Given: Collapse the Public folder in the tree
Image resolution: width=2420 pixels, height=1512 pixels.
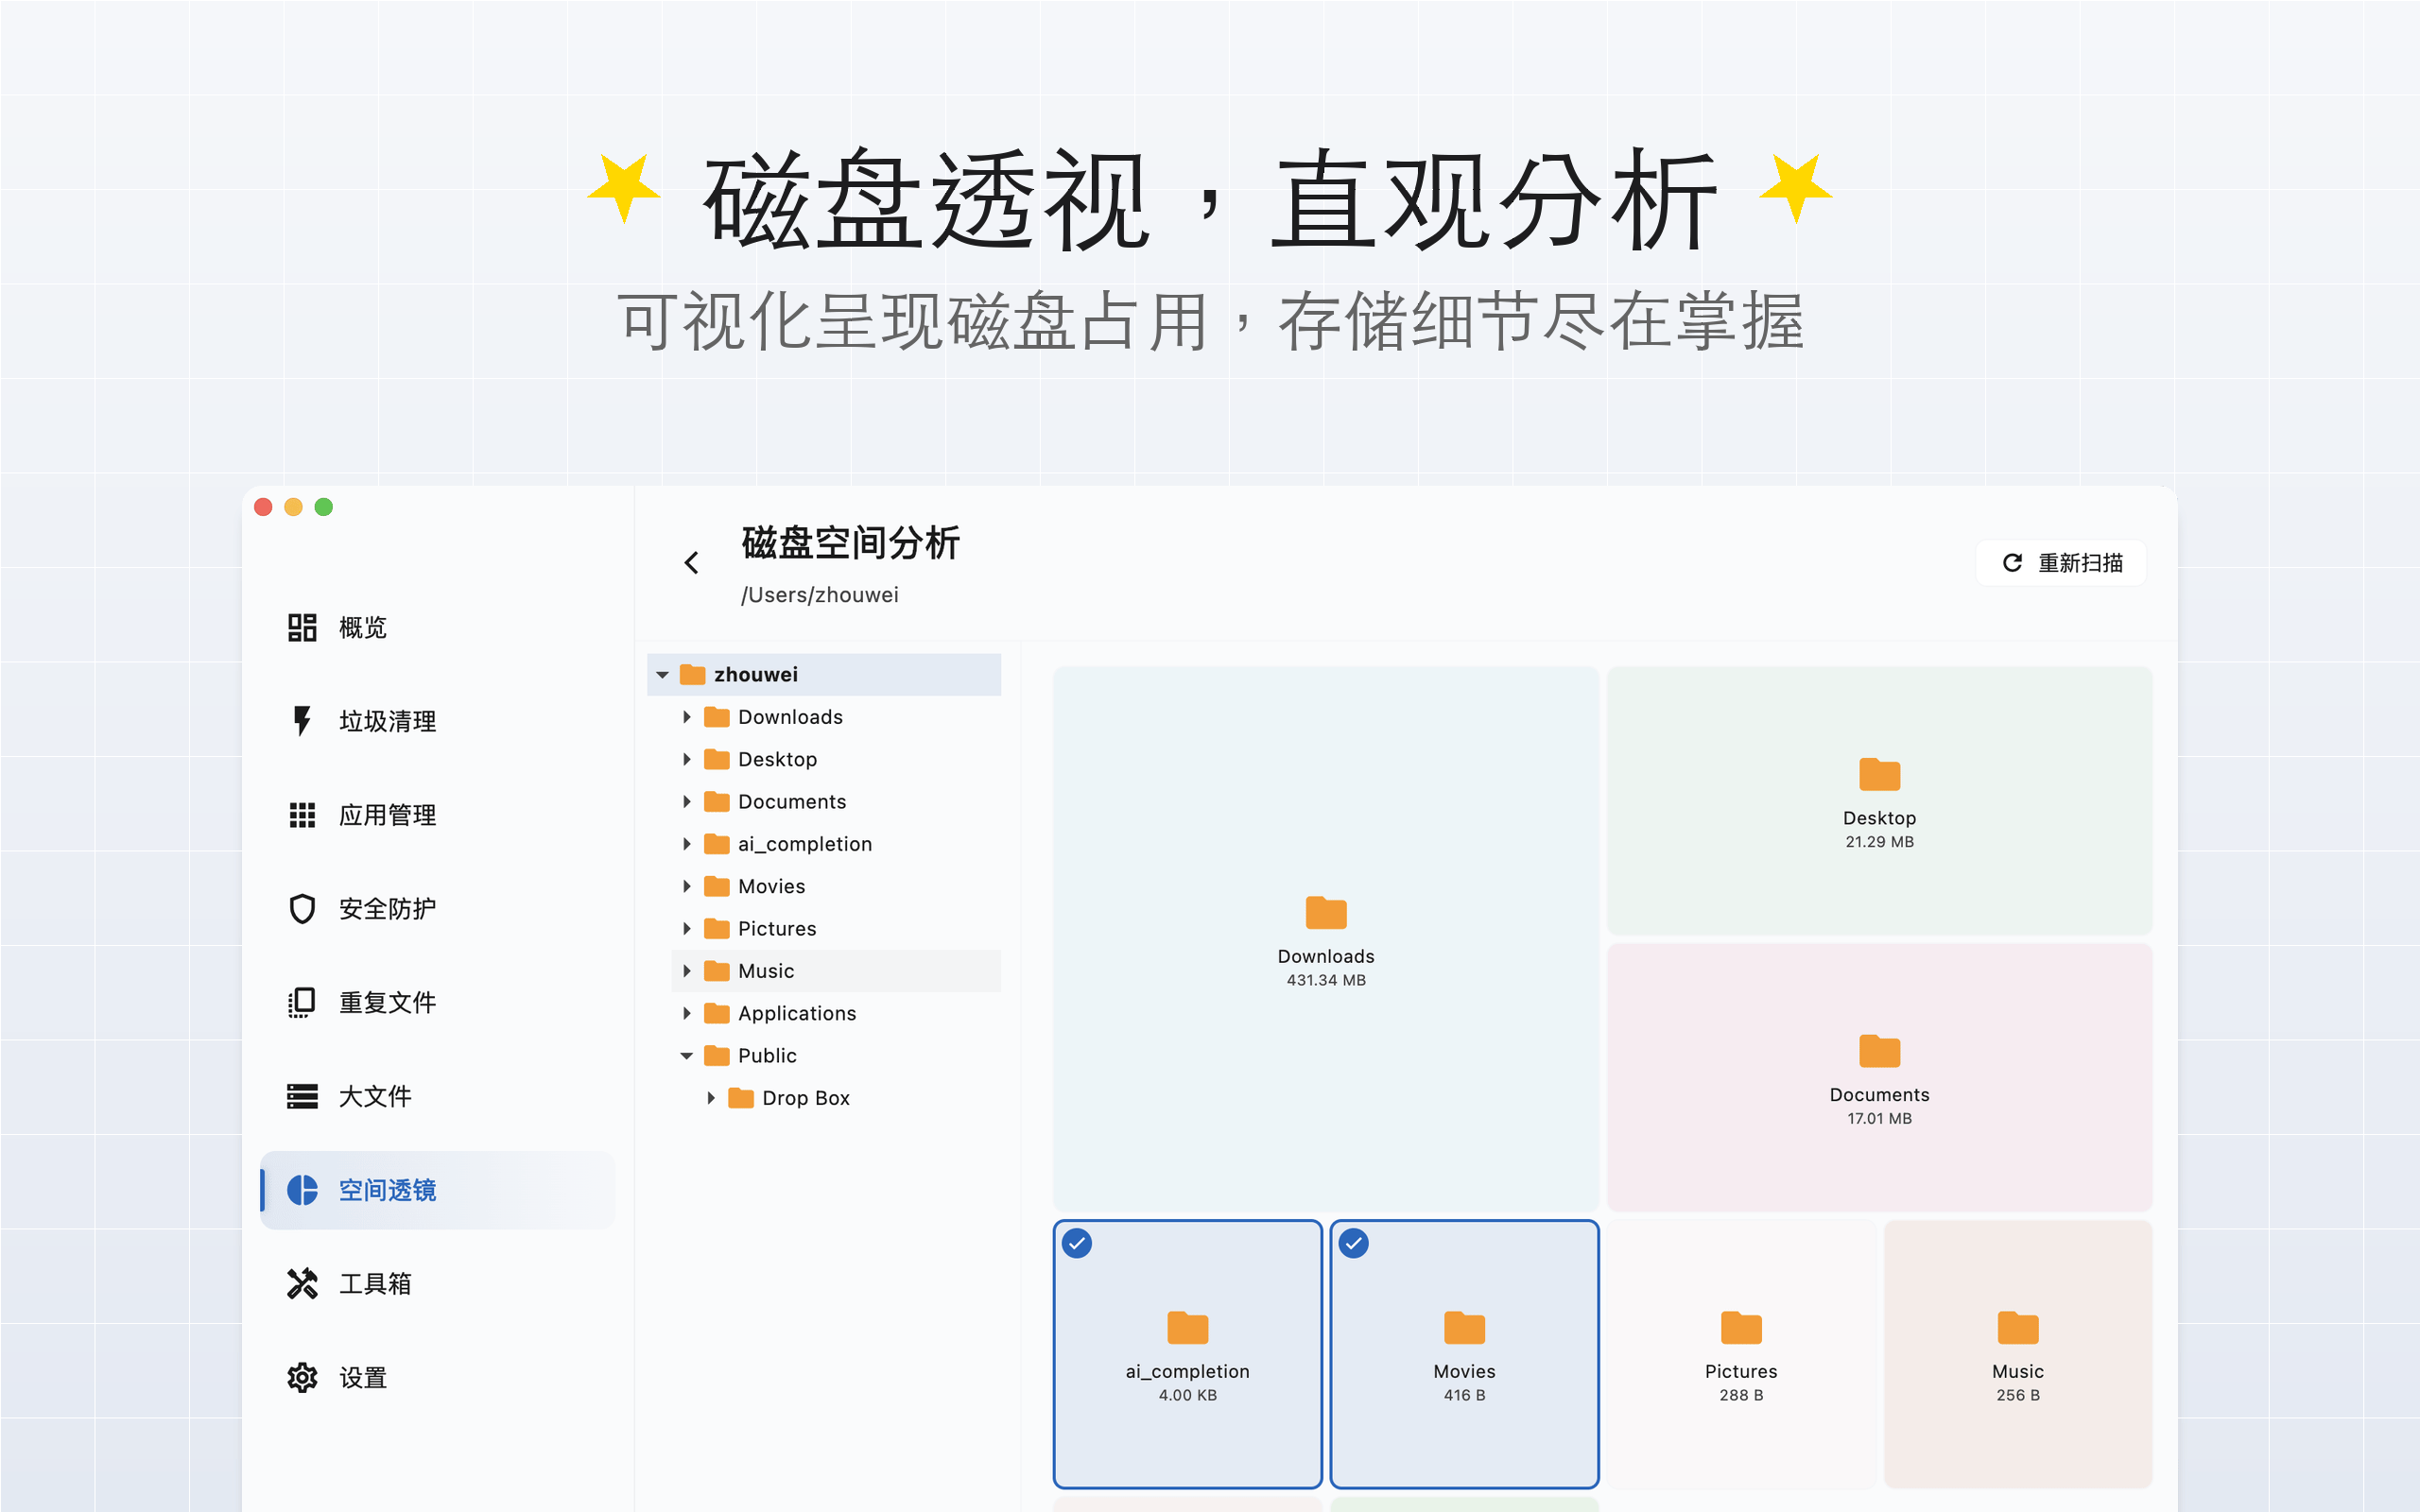Looking at the screenshot, I should [x=687, y=1055].
